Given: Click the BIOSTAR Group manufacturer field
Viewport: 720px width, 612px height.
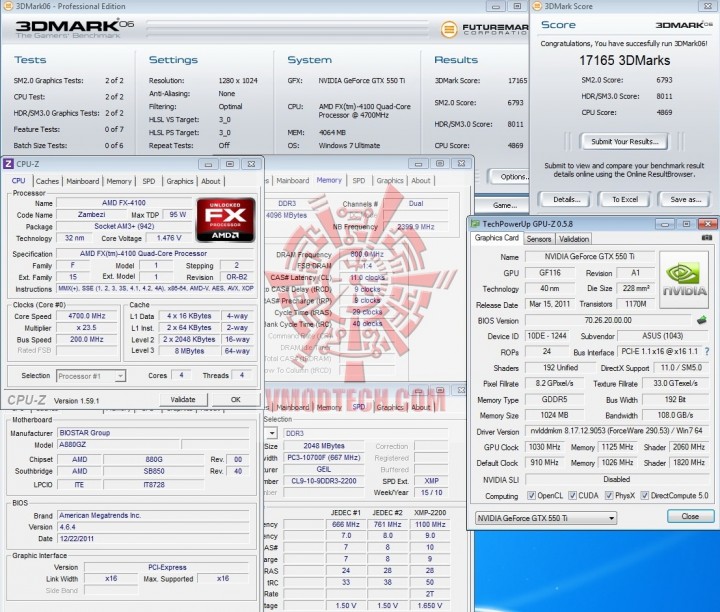Looking at the screenshot, I should click(153, 432).
